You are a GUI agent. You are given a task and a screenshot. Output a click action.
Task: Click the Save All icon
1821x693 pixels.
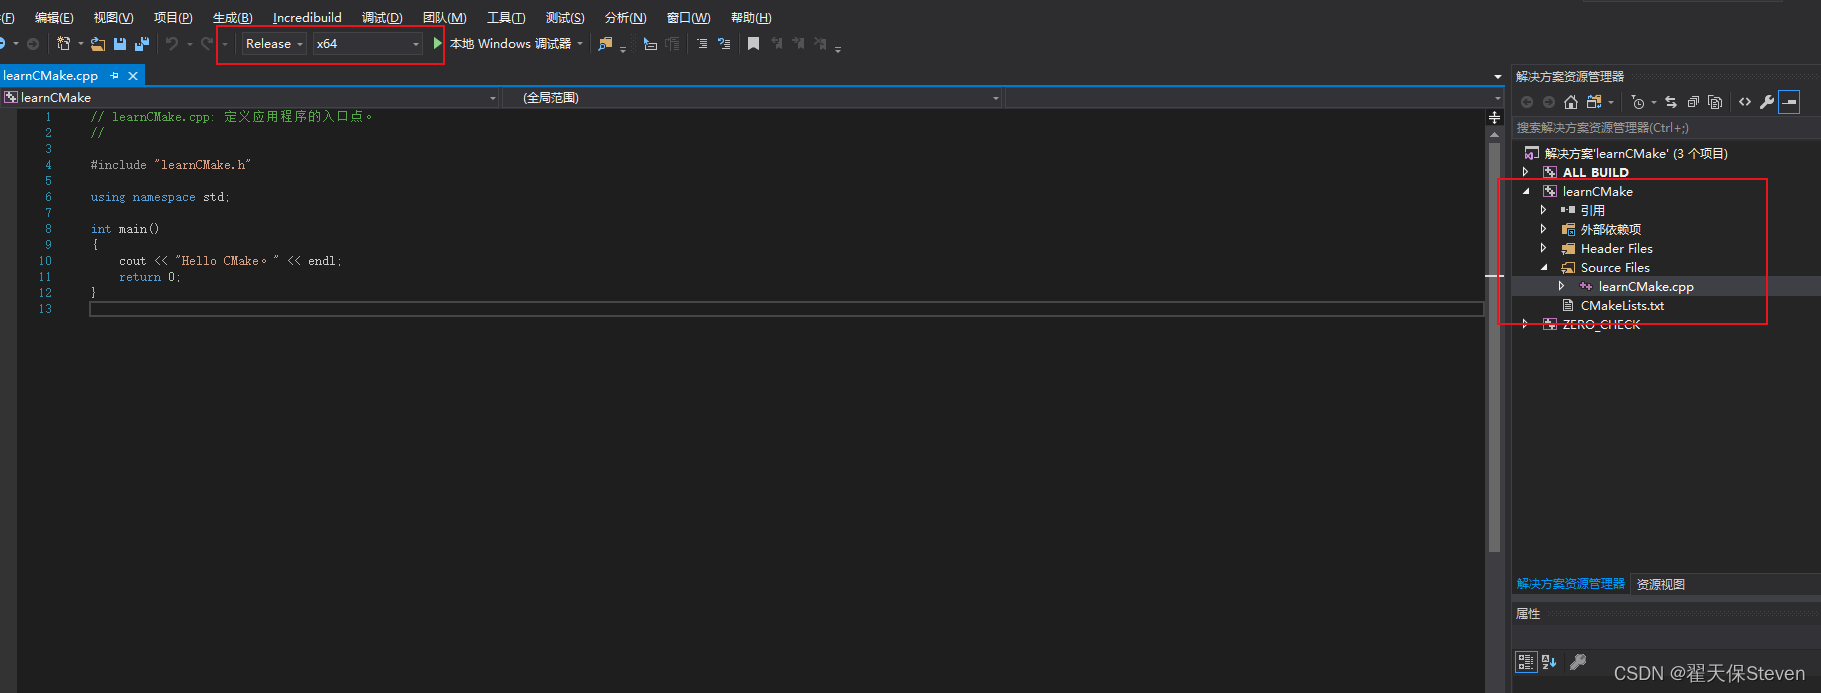pos(142,44)
